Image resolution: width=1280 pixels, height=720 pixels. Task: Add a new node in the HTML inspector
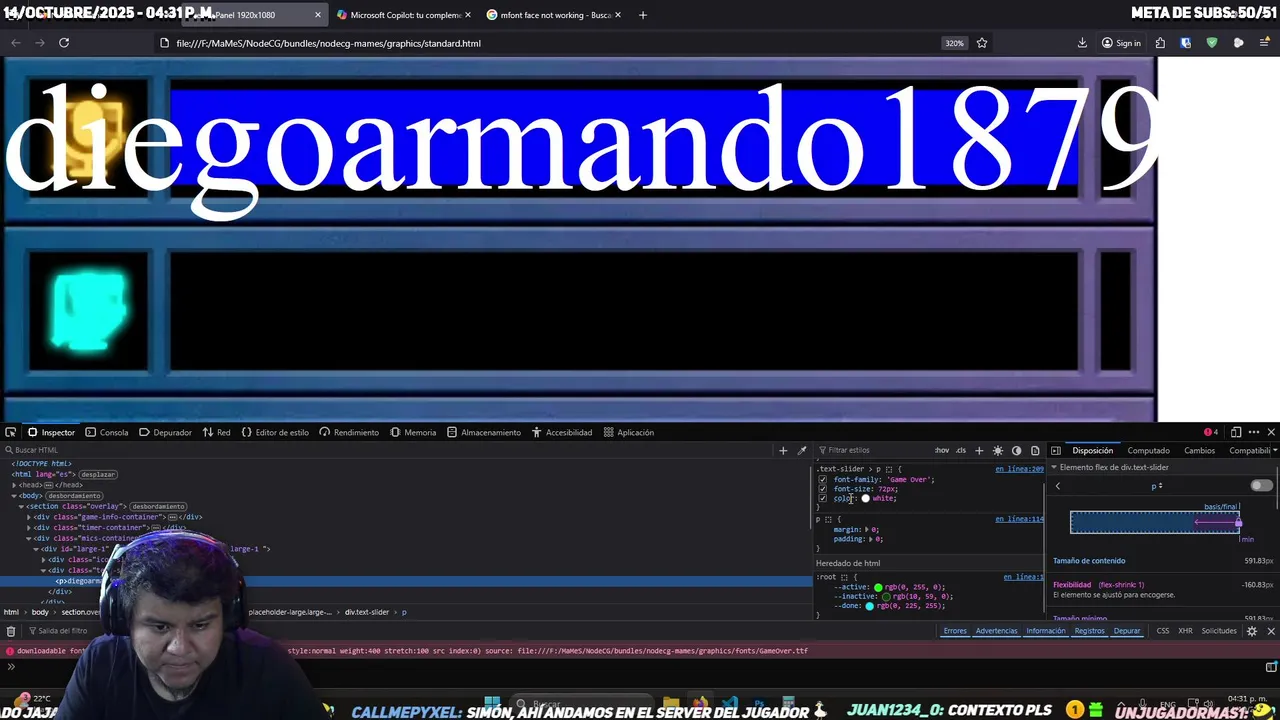pyautogui.click(x=783, y=450)
